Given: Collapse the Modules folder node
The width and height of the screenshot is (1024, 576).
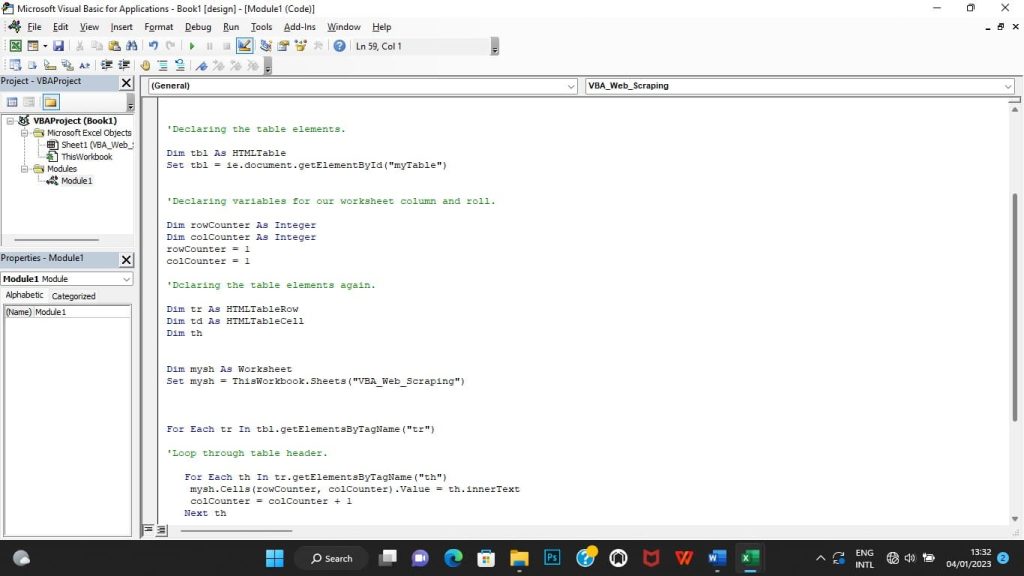Looking at the screenshot, I should pyautogui.click(x=24, y=168).
